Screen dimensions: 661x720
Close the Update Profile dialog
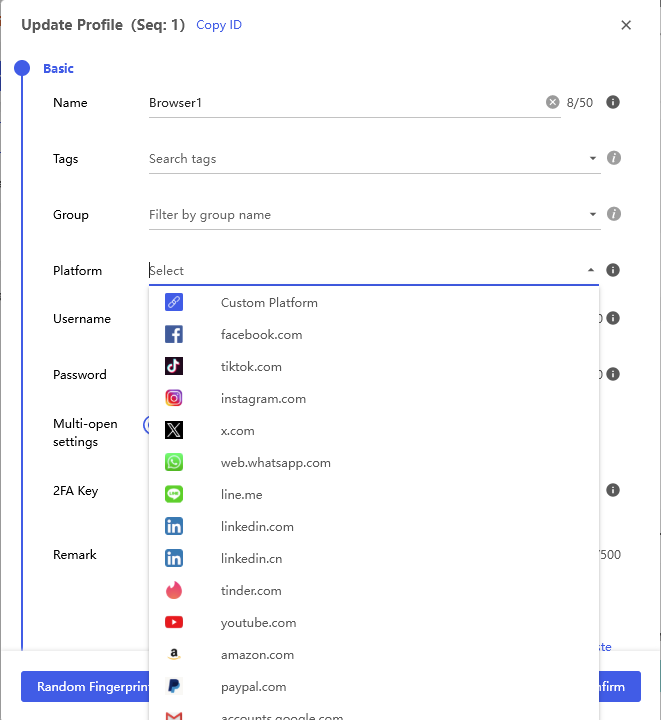coord(626,25)
